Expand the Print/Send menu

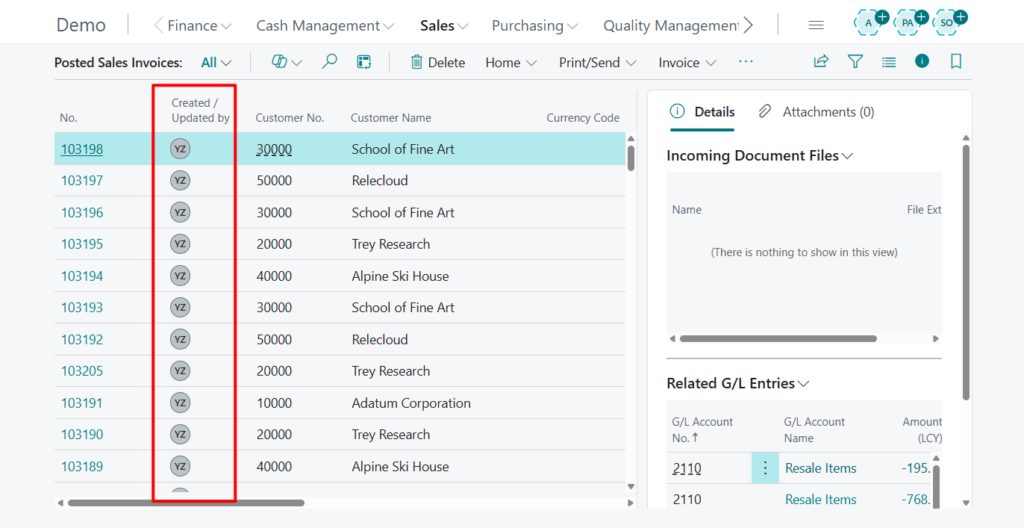click(x=597, y=62)
